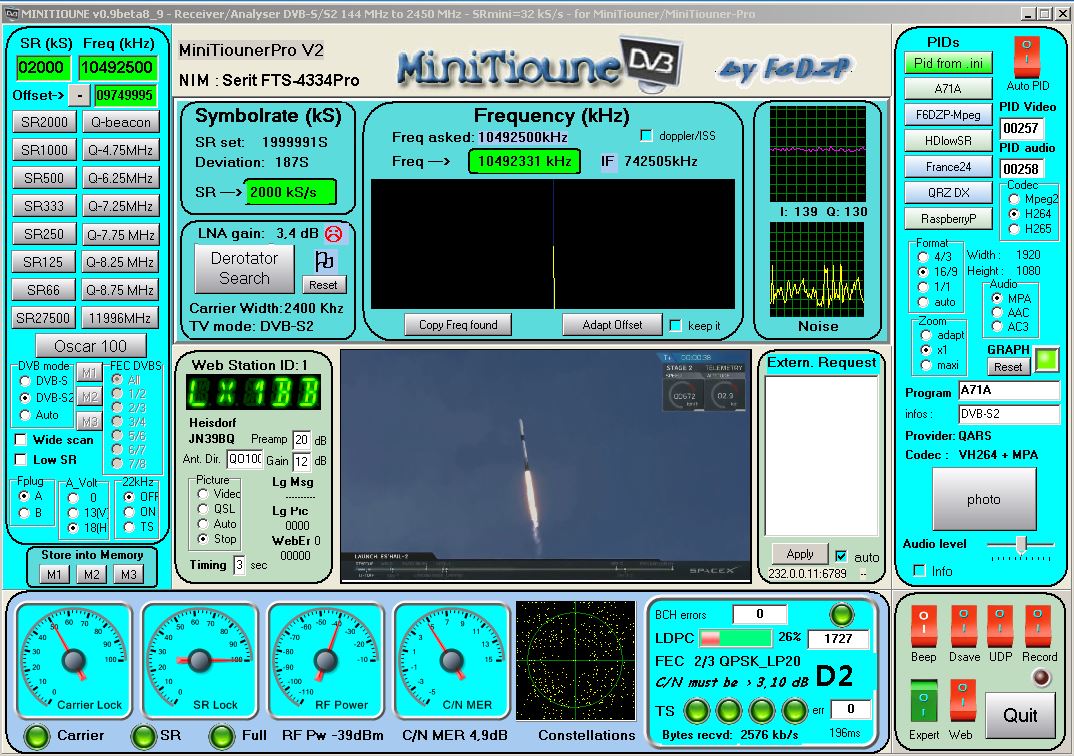Click the first TS green LED

pyautogui.click(x=697, y=711)
